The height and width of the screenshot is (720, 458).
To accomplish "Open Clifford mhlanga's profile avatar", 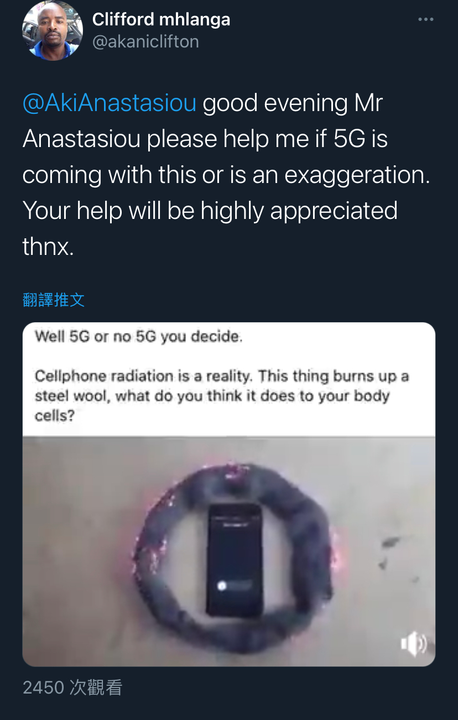I will pos(52,30).
